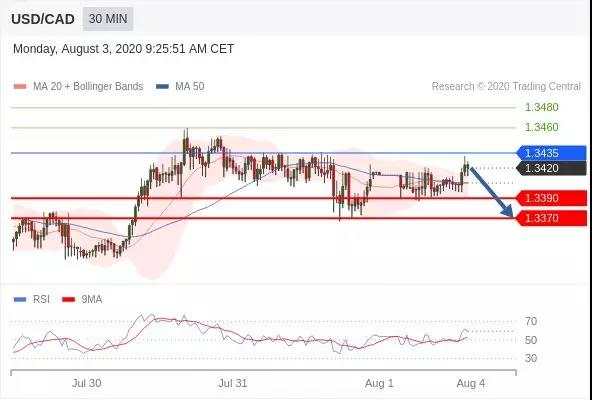This screenshot has height=400, width=592.
Task: Select the 30 MIN timeframe button
Action: click(108, 19)
